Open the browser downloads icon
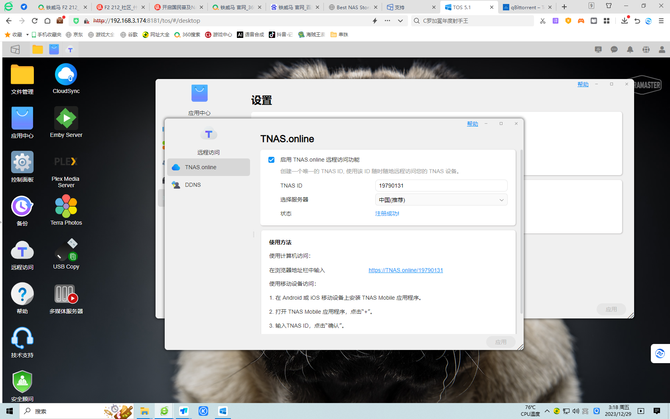 pyautogui.click(x=624, y=21)
